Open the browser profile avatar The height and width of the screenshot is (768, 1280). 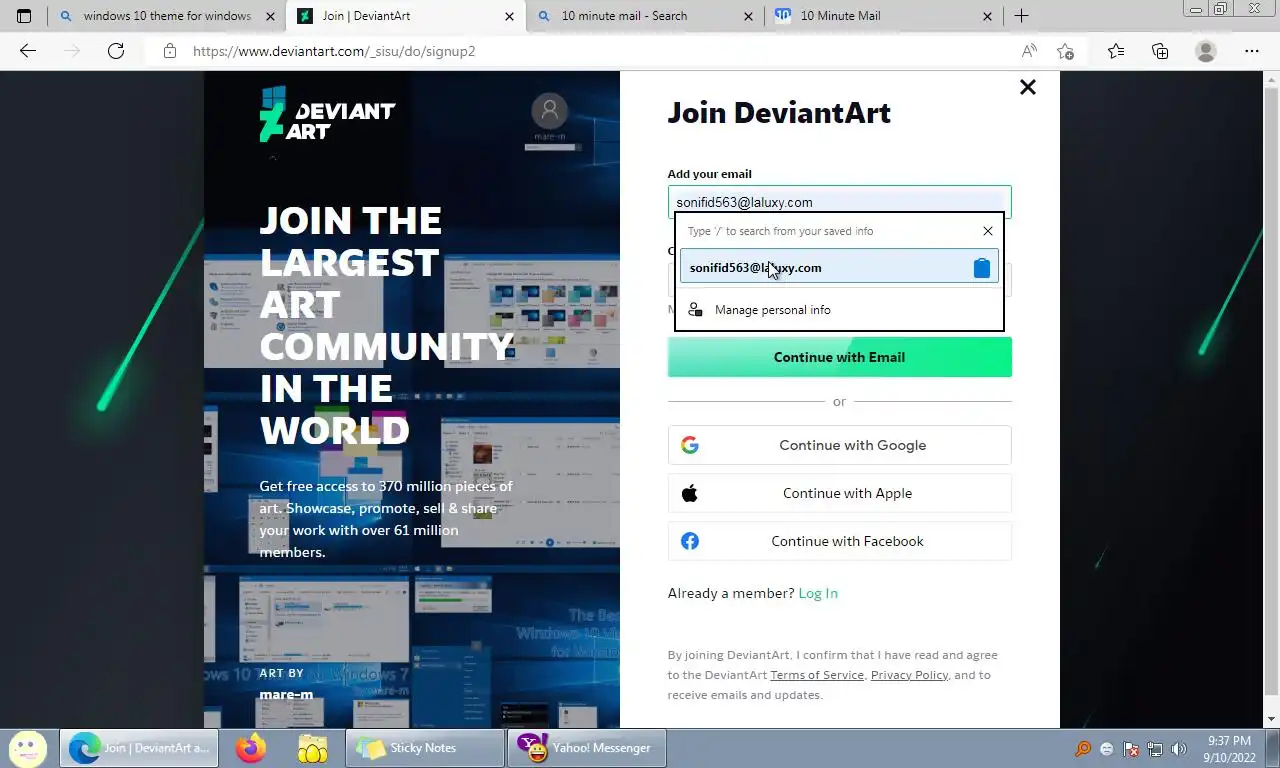point(1206,51)
